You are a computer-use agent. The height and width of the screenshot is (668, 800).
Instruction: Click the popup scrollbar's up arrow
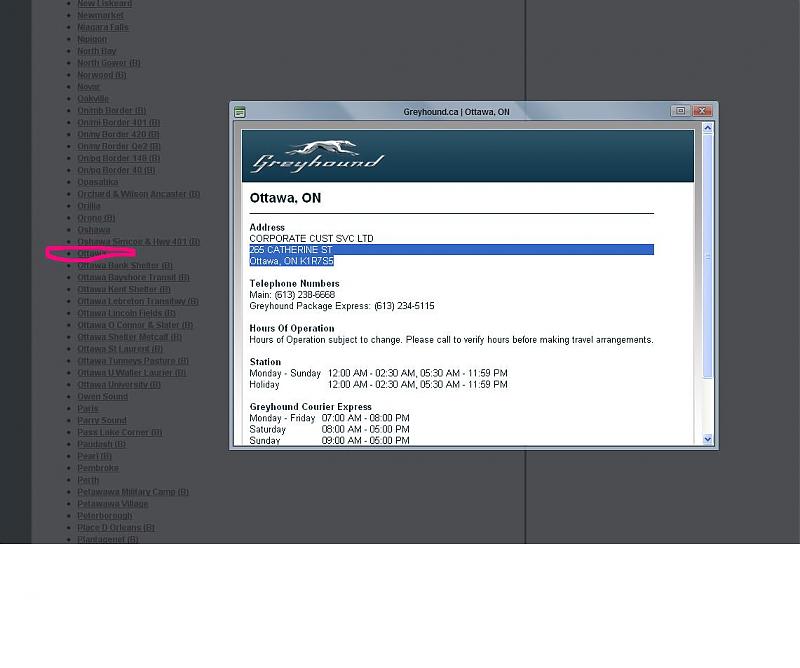(708, 129)
